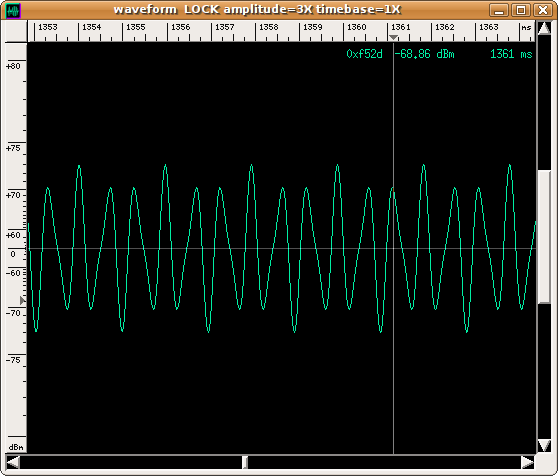Click the 1353 mark on time ruler
This screenshot has width=558, height=476.
[x=48, y=27]
